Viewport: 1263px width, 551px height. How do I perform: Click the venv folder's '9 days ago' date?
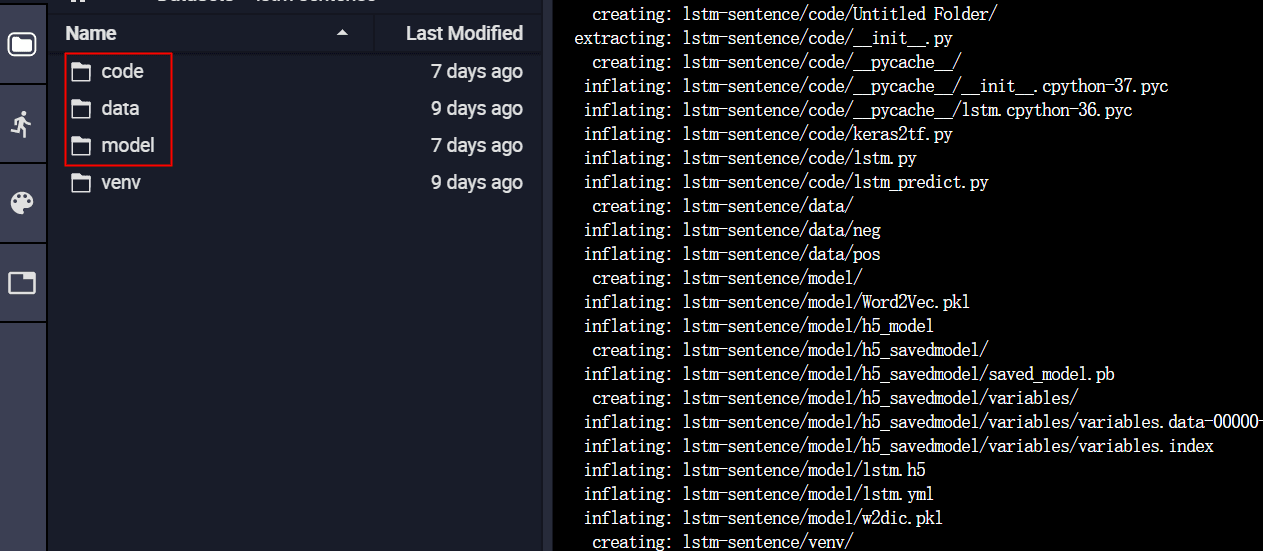tap(476, 183)
